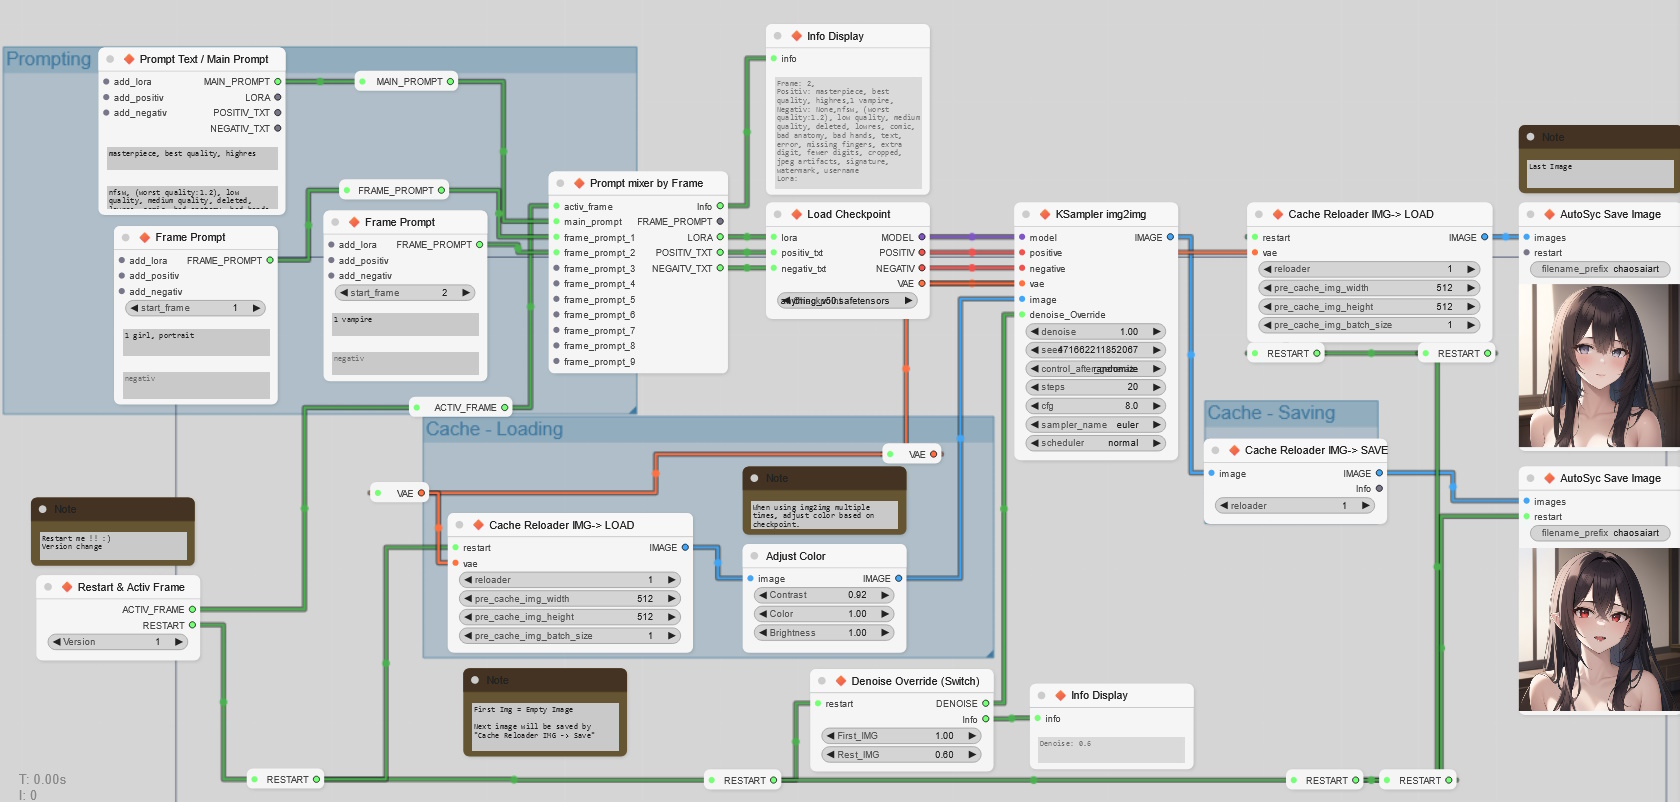The image size is (1680, 802).
Task: Click the IMAGE output port of KSampler img2img
Action: tap(1170, 238)
